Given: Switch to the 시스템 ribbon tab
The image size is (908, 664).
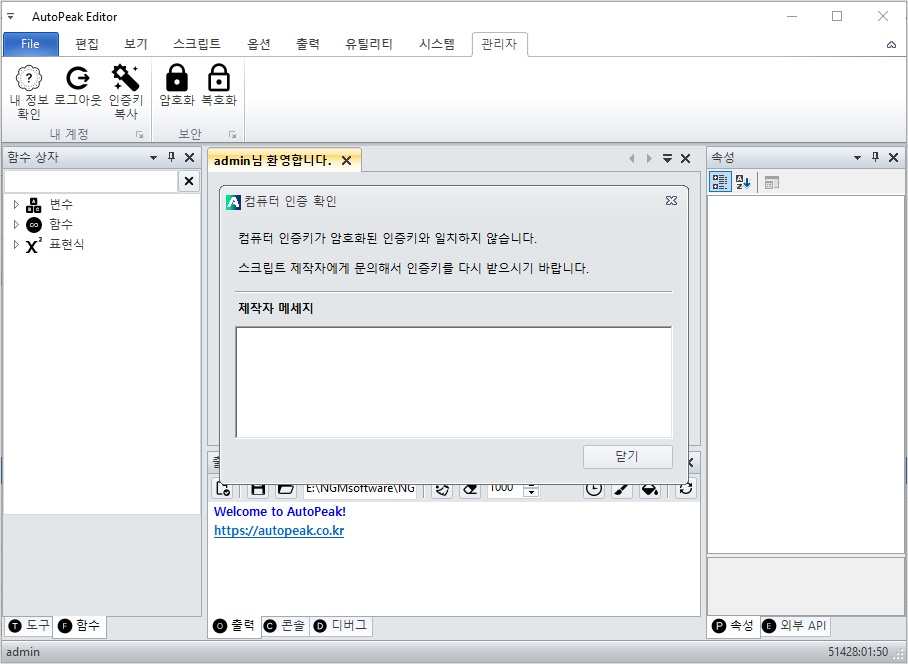Looking at the screenshot, I should click(x=437, y=44).
